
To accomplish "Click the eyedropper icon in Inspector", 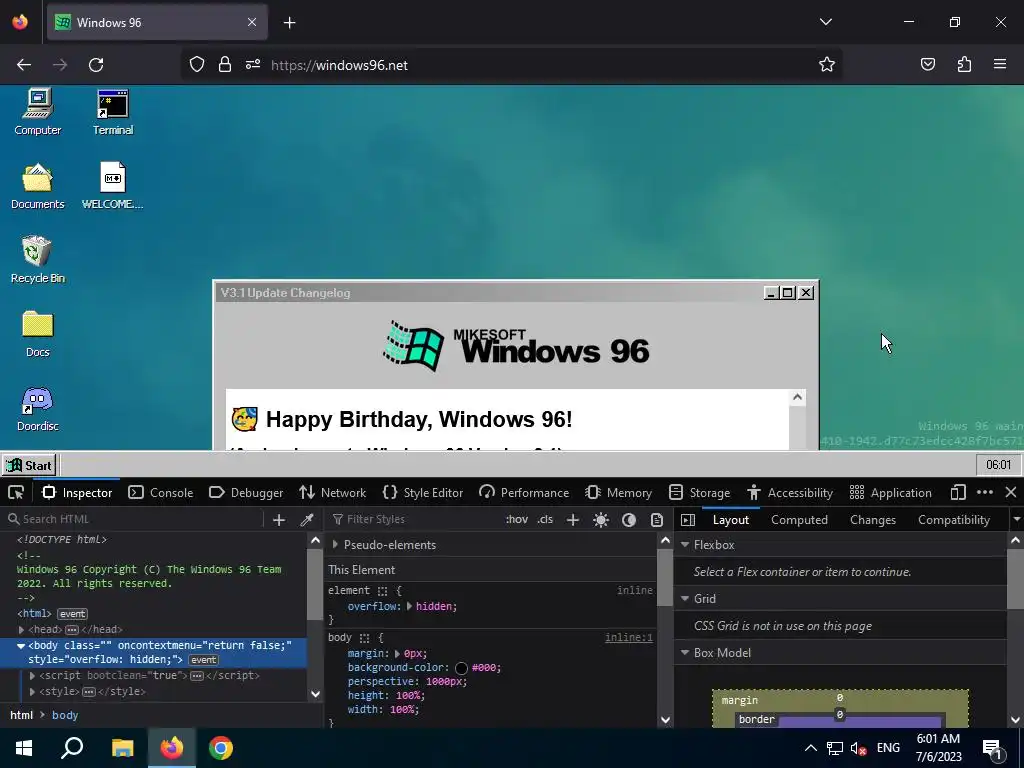I will coord(306,519).
